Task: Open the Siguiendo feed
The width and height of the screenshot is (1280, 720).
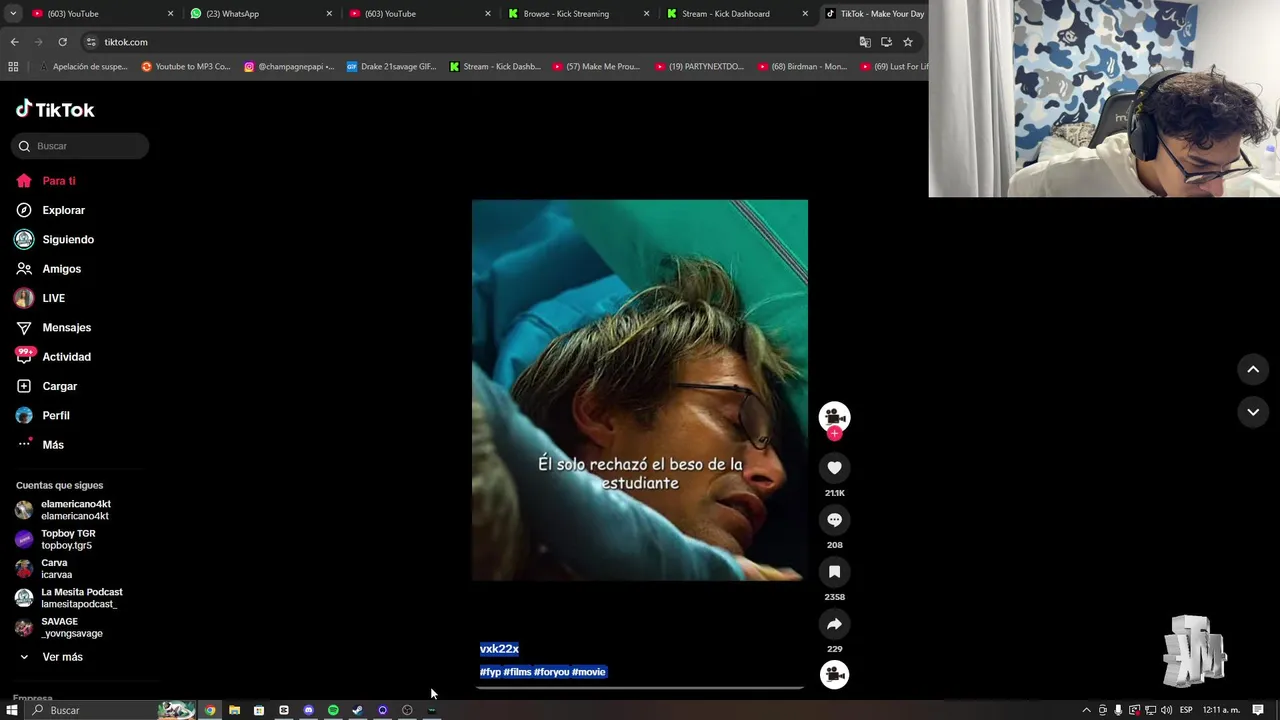Action: [x=68, y=239]
